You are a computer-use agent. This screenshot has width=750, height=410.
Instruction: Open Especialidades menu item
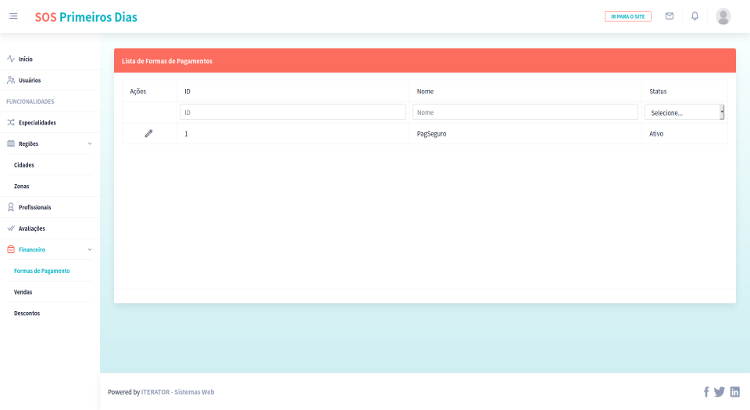(37, 122)
